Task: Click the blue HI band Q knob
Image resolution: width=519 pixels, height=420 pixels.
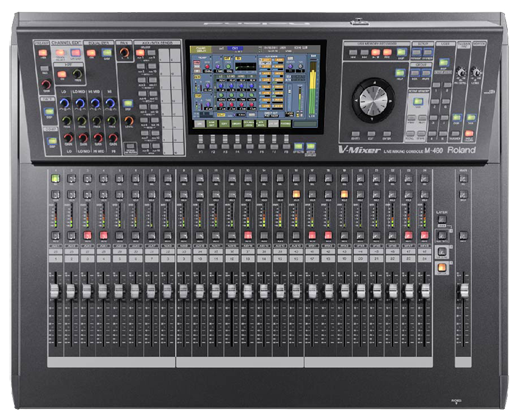Action: pos(110,103)
